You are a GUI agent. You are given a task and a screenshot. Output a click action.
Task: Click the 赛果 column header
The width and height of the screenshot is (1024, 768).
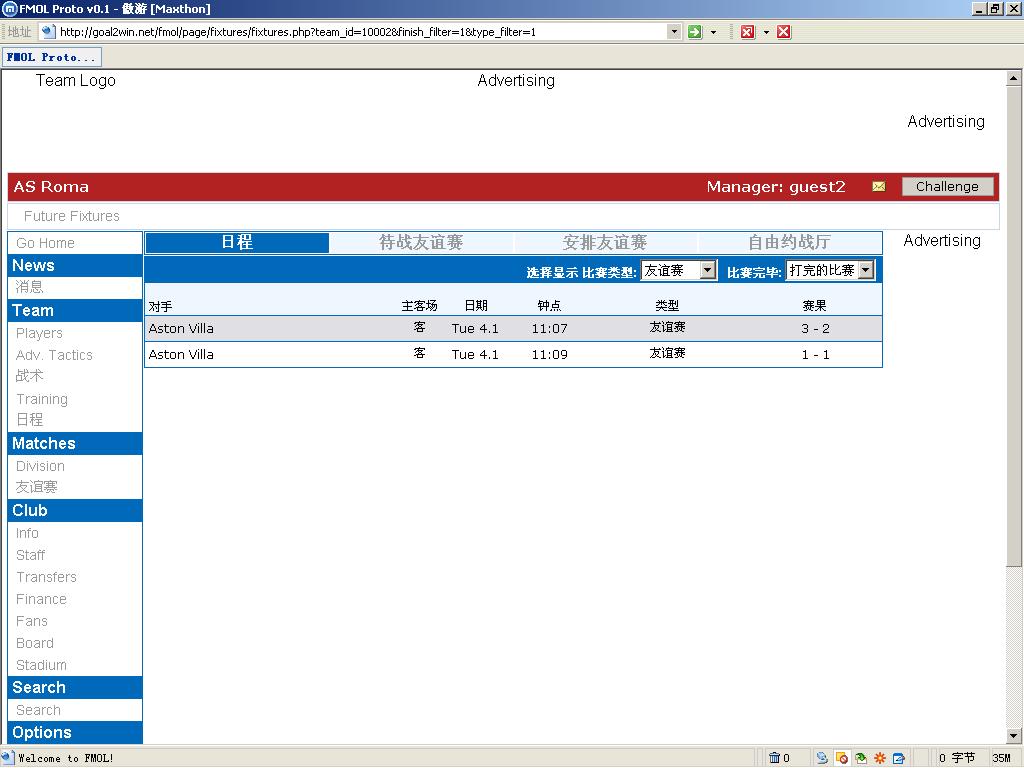pyautogui.click(x=814, y=306)
